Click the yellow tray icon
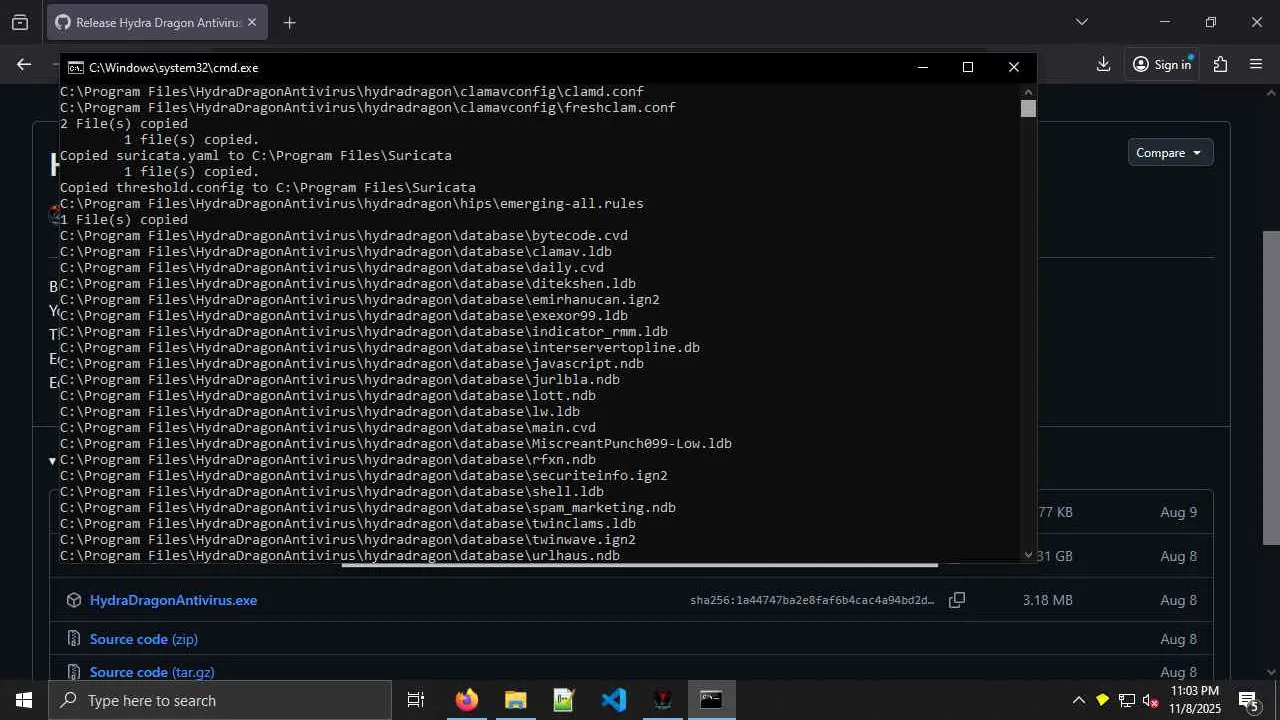This screenshot has height=720, width=1280. point(1102,700)
